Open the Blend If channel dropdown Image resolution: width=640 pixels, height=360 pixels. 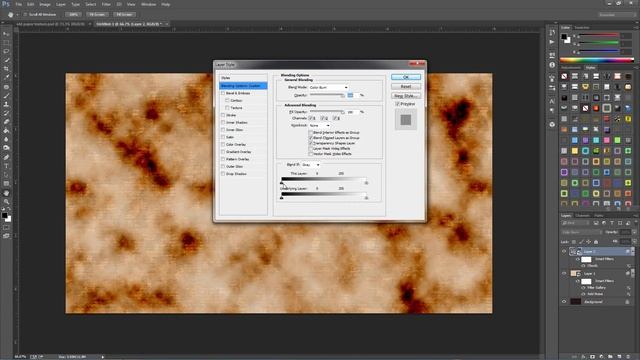point(311,164)
